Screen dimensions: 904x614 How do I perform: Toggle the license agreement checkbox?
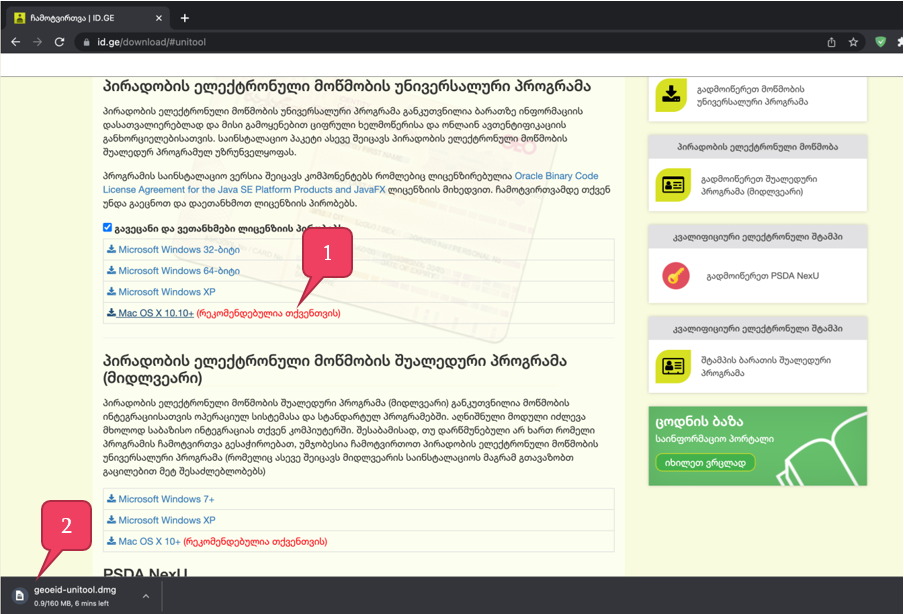(108, 227)
